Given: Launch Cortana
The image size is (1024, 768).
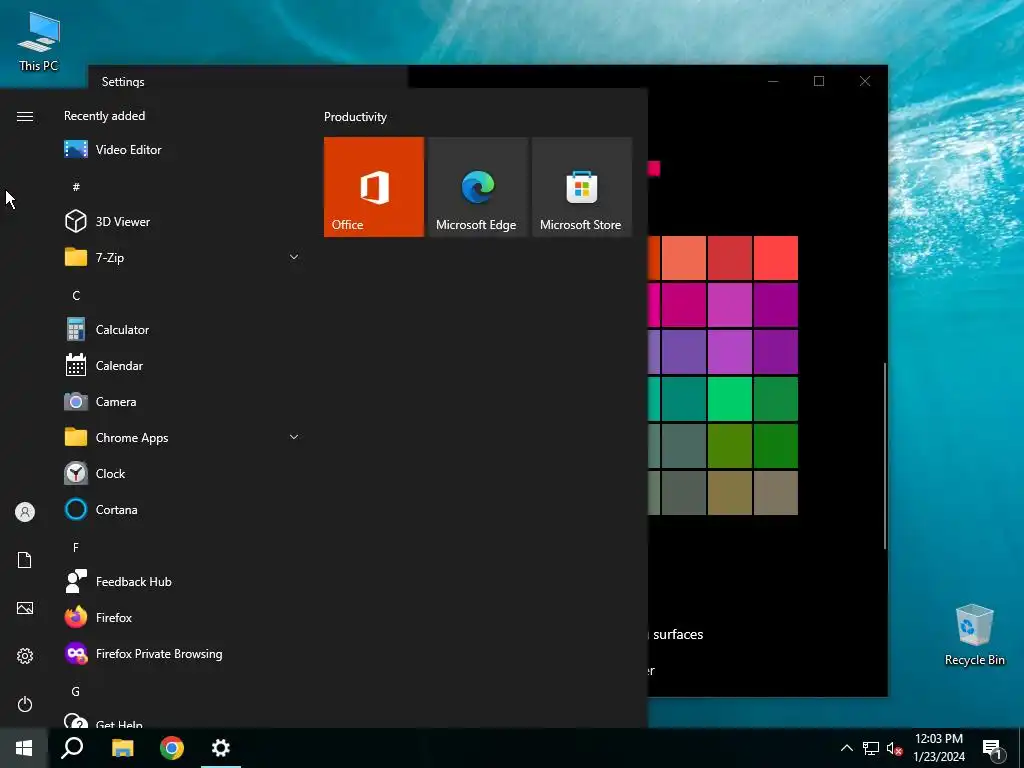Looking at the screenshot, I should [x=182, y=509].
